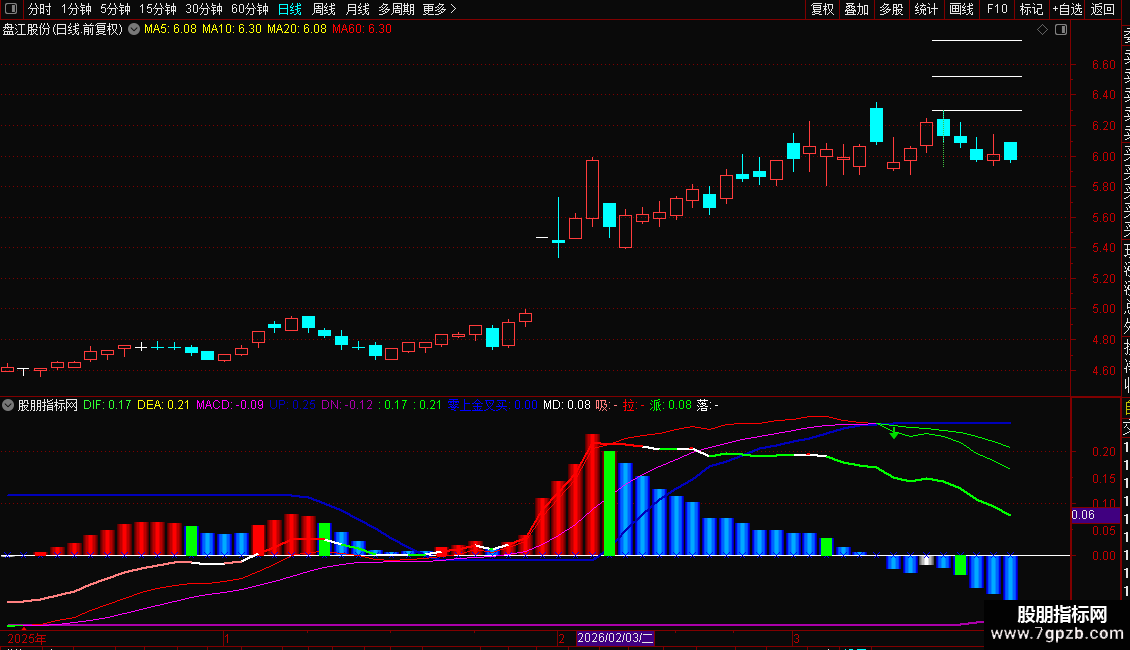Image resolution: width=1130 pixels, height=650 pixels.
Task: Click the 返回 back button
Action: pos(1103,9)
